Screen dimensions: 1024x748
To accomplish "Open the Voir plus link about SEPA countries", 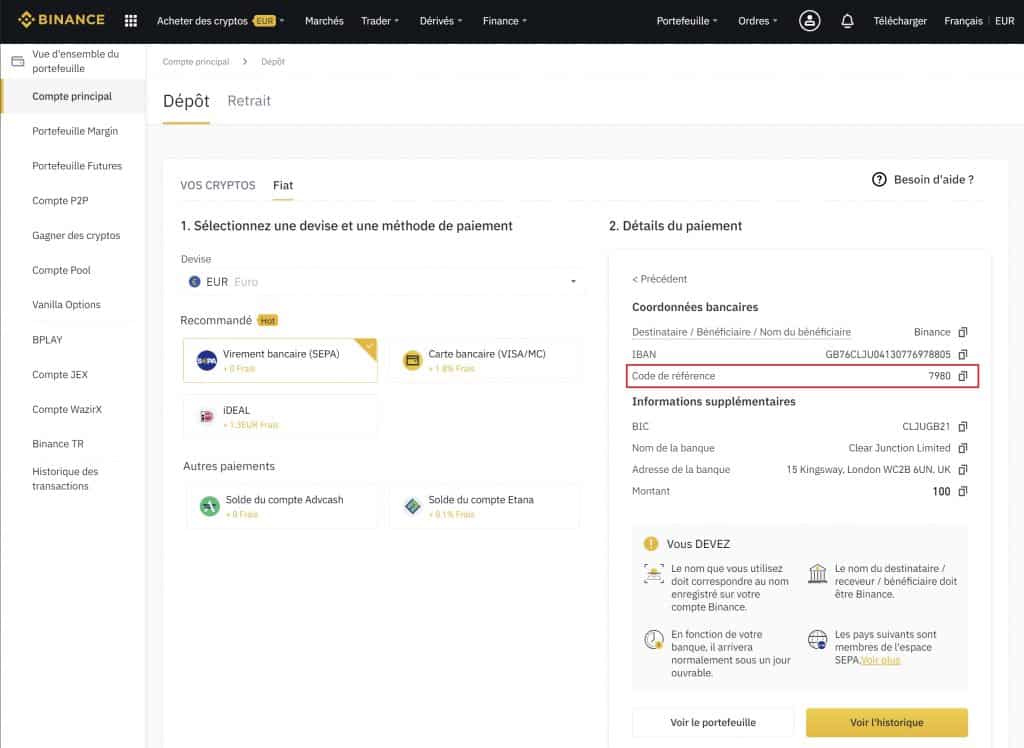I will (878, 658).
